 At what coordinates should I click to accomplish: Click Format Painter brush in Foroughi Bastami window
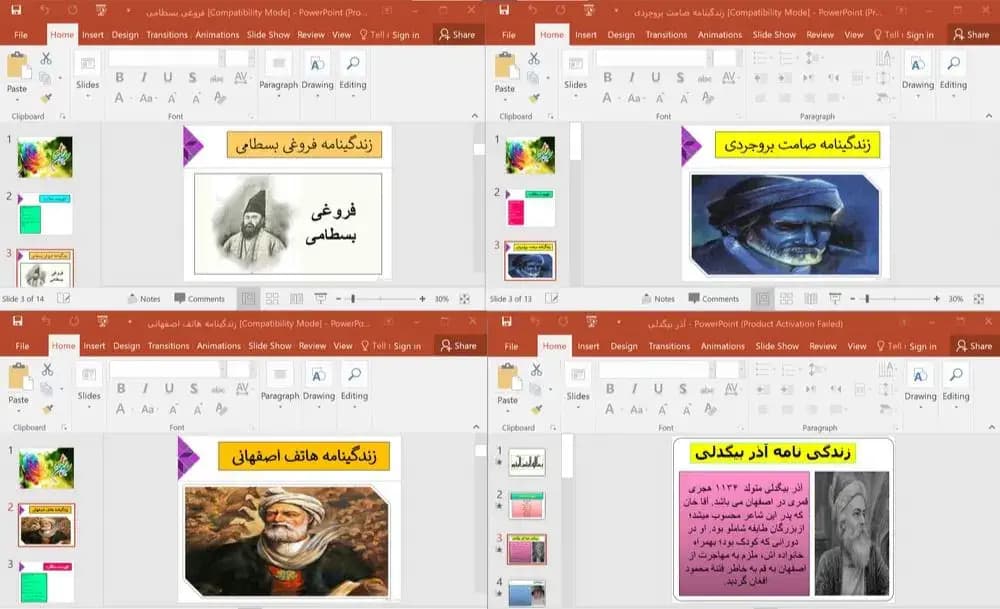click(46, 98)
